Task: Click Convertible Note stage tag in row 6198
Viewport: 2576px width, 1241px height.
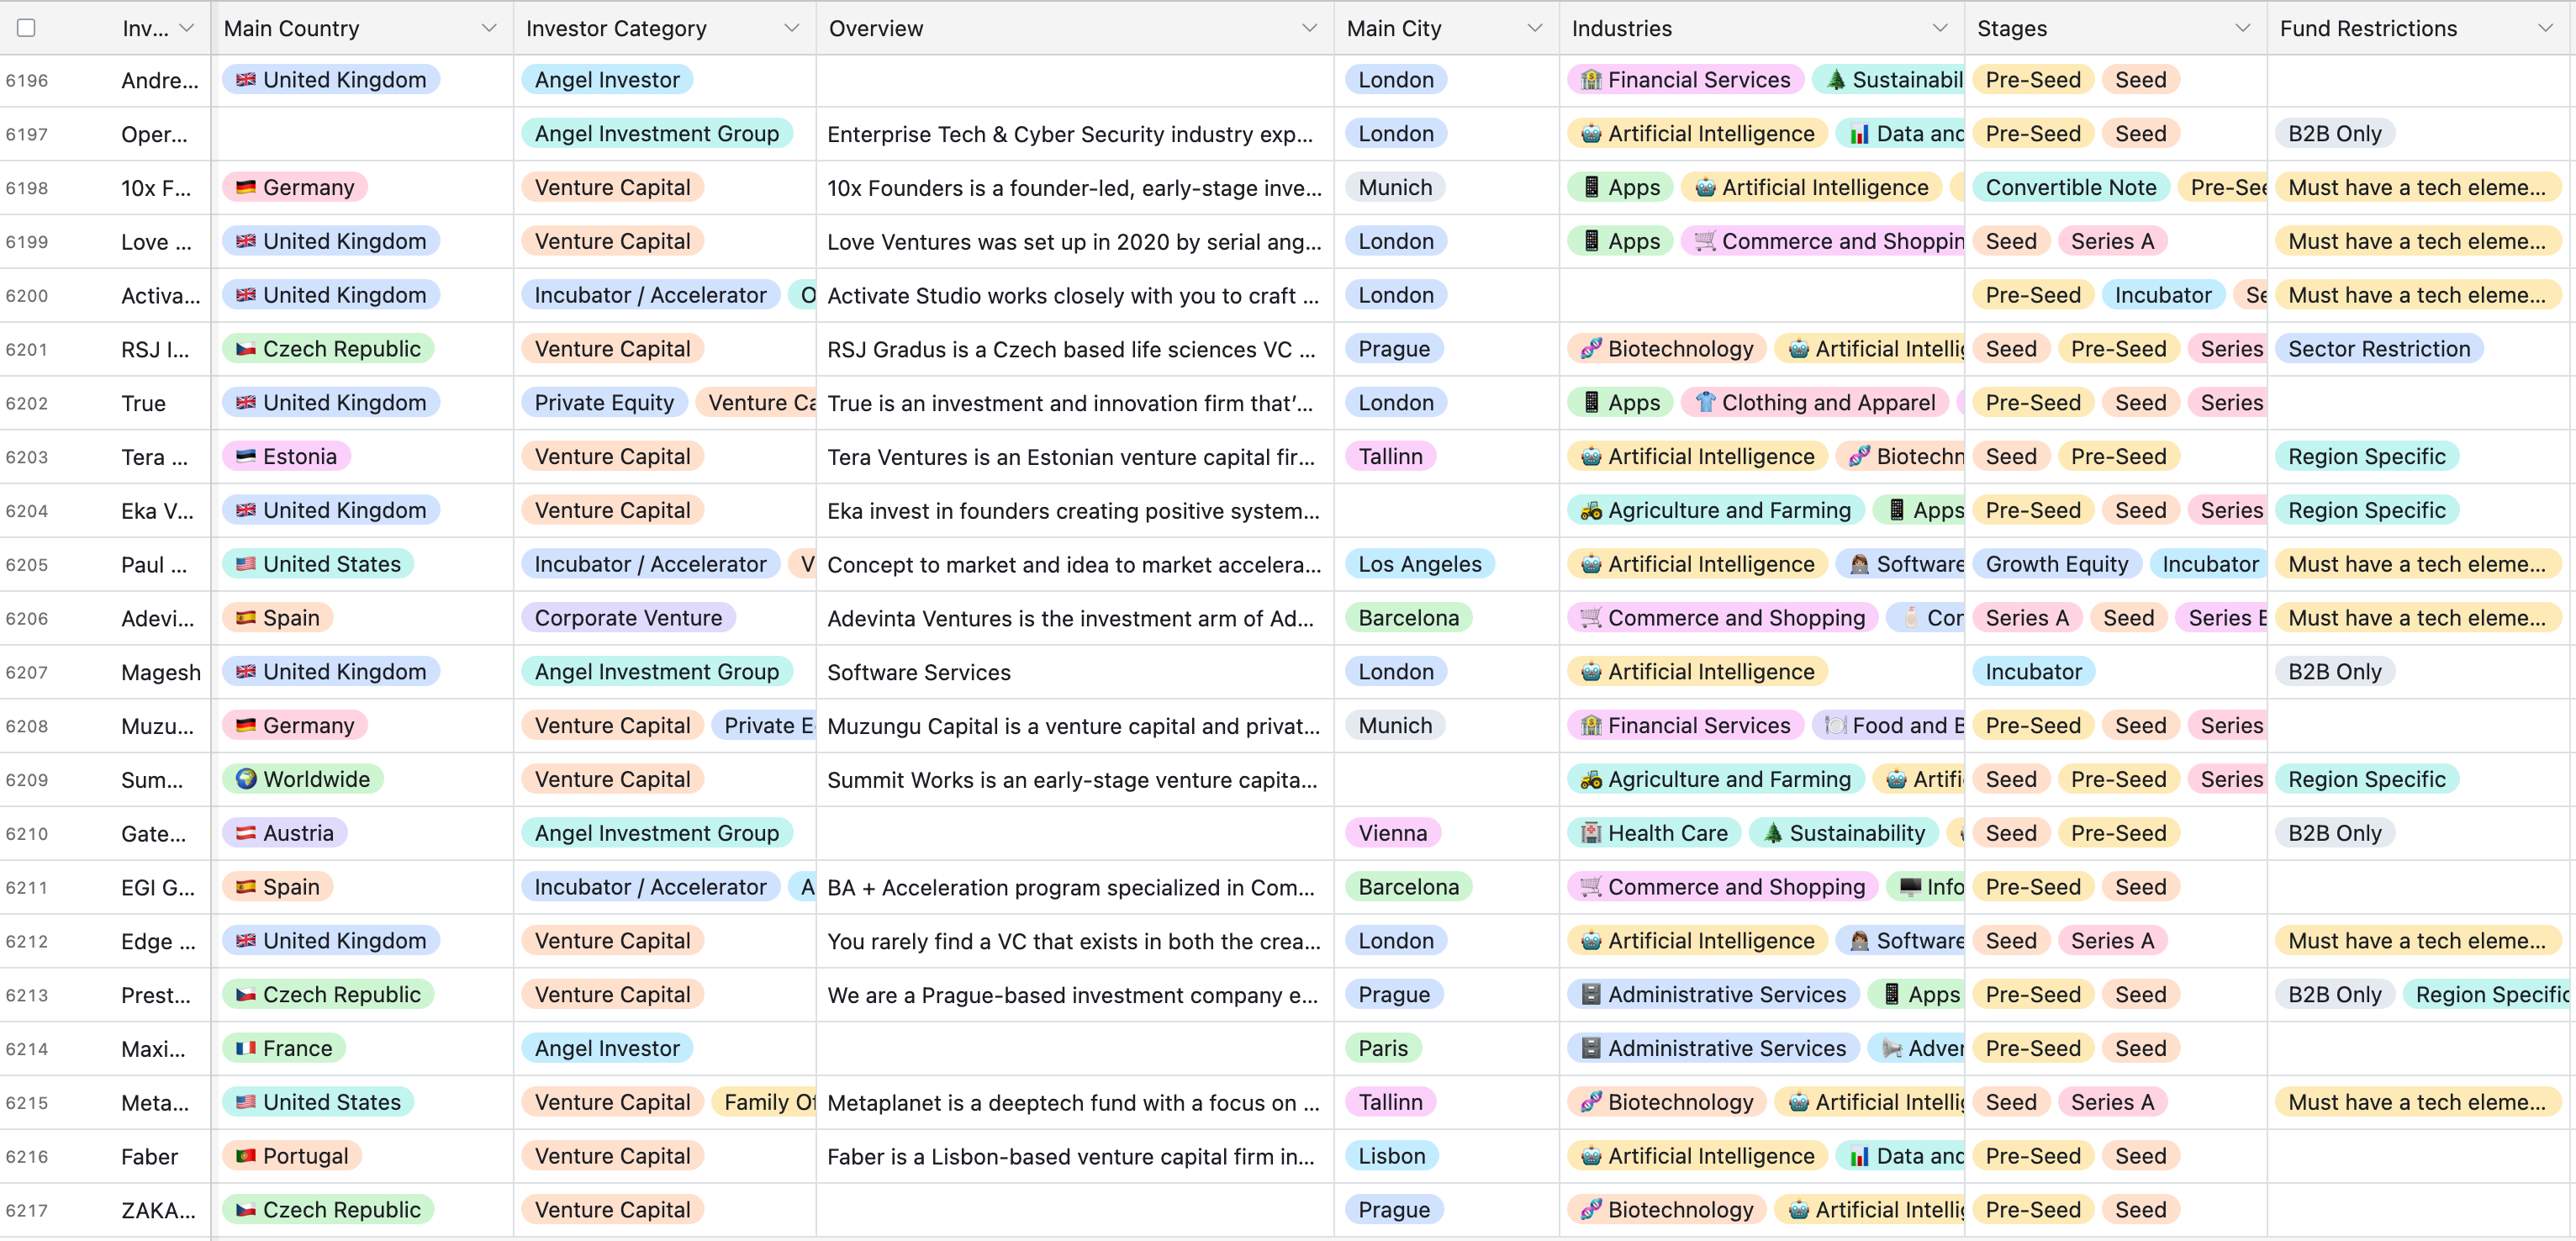Action: coord(2071,187)
